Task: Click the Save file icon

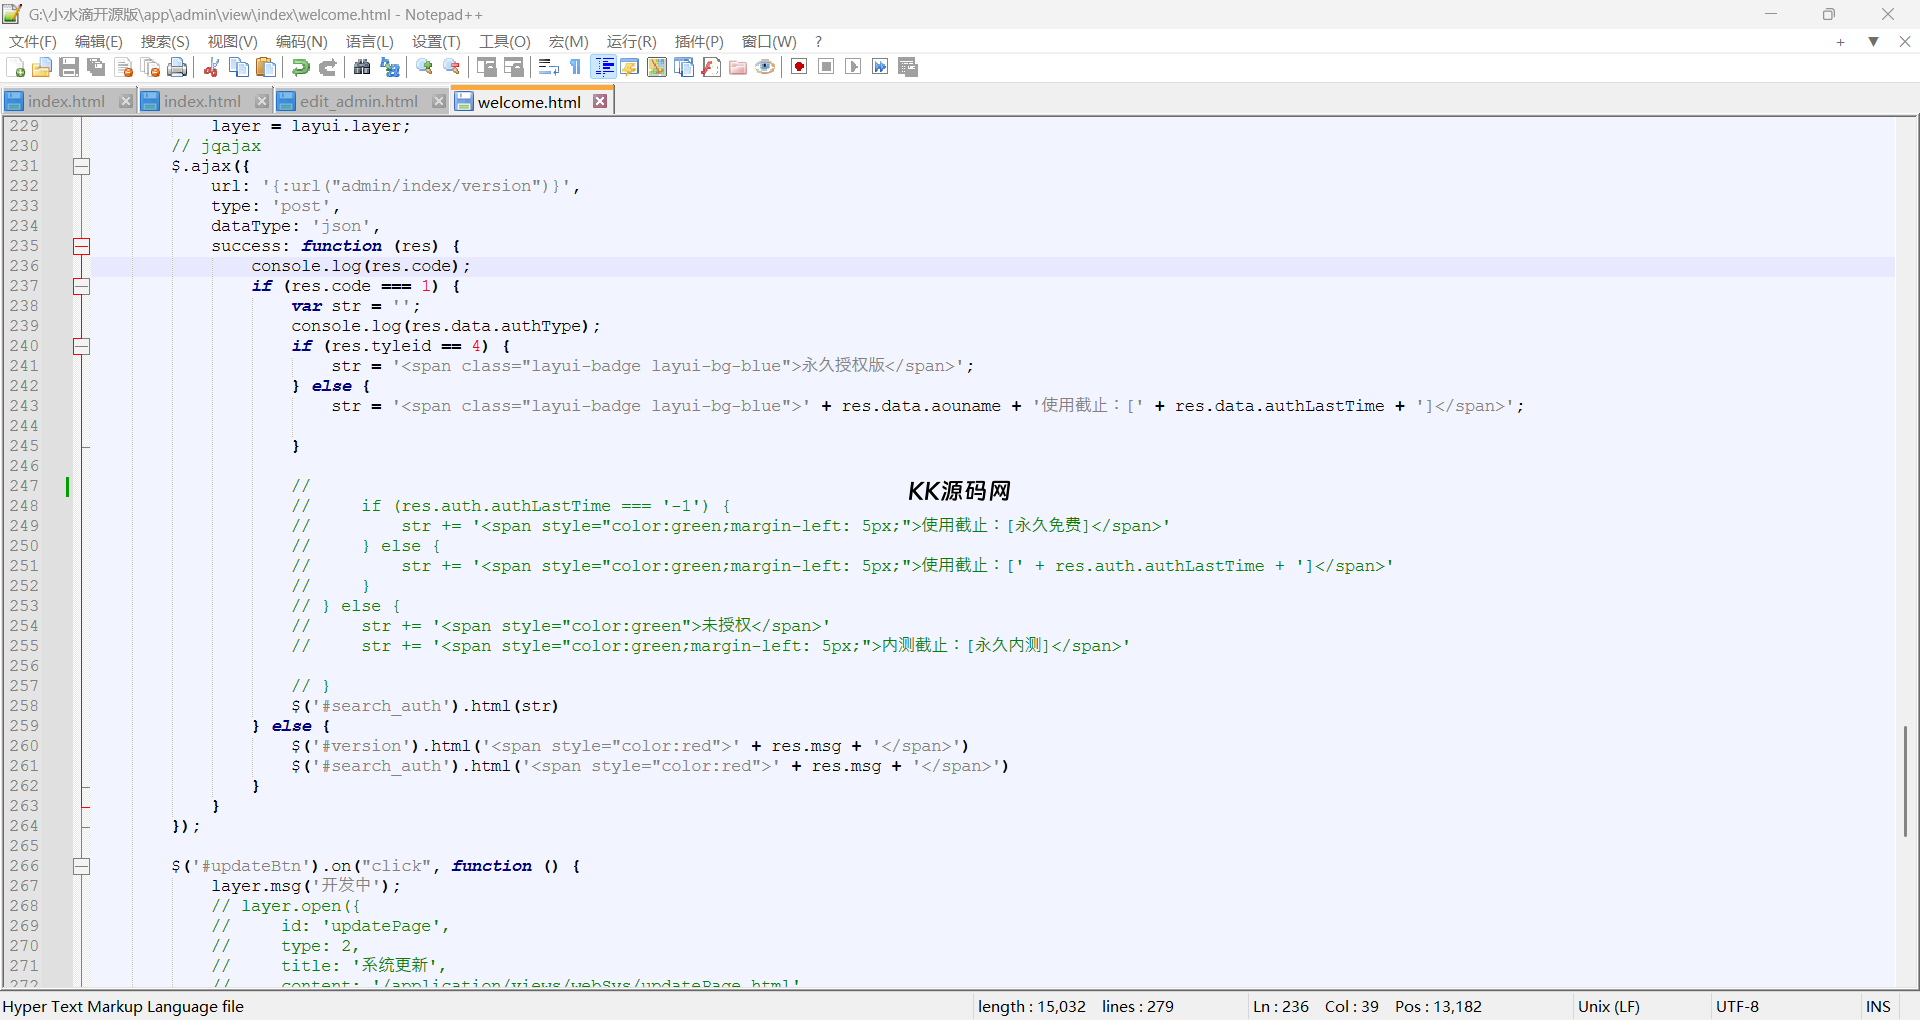Action: point(69,67)
